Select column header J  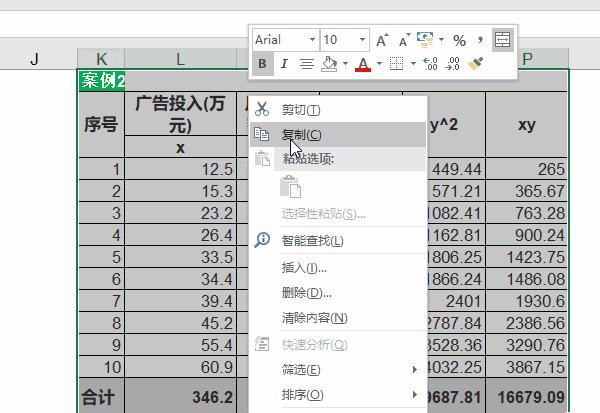tap(34, 59)
